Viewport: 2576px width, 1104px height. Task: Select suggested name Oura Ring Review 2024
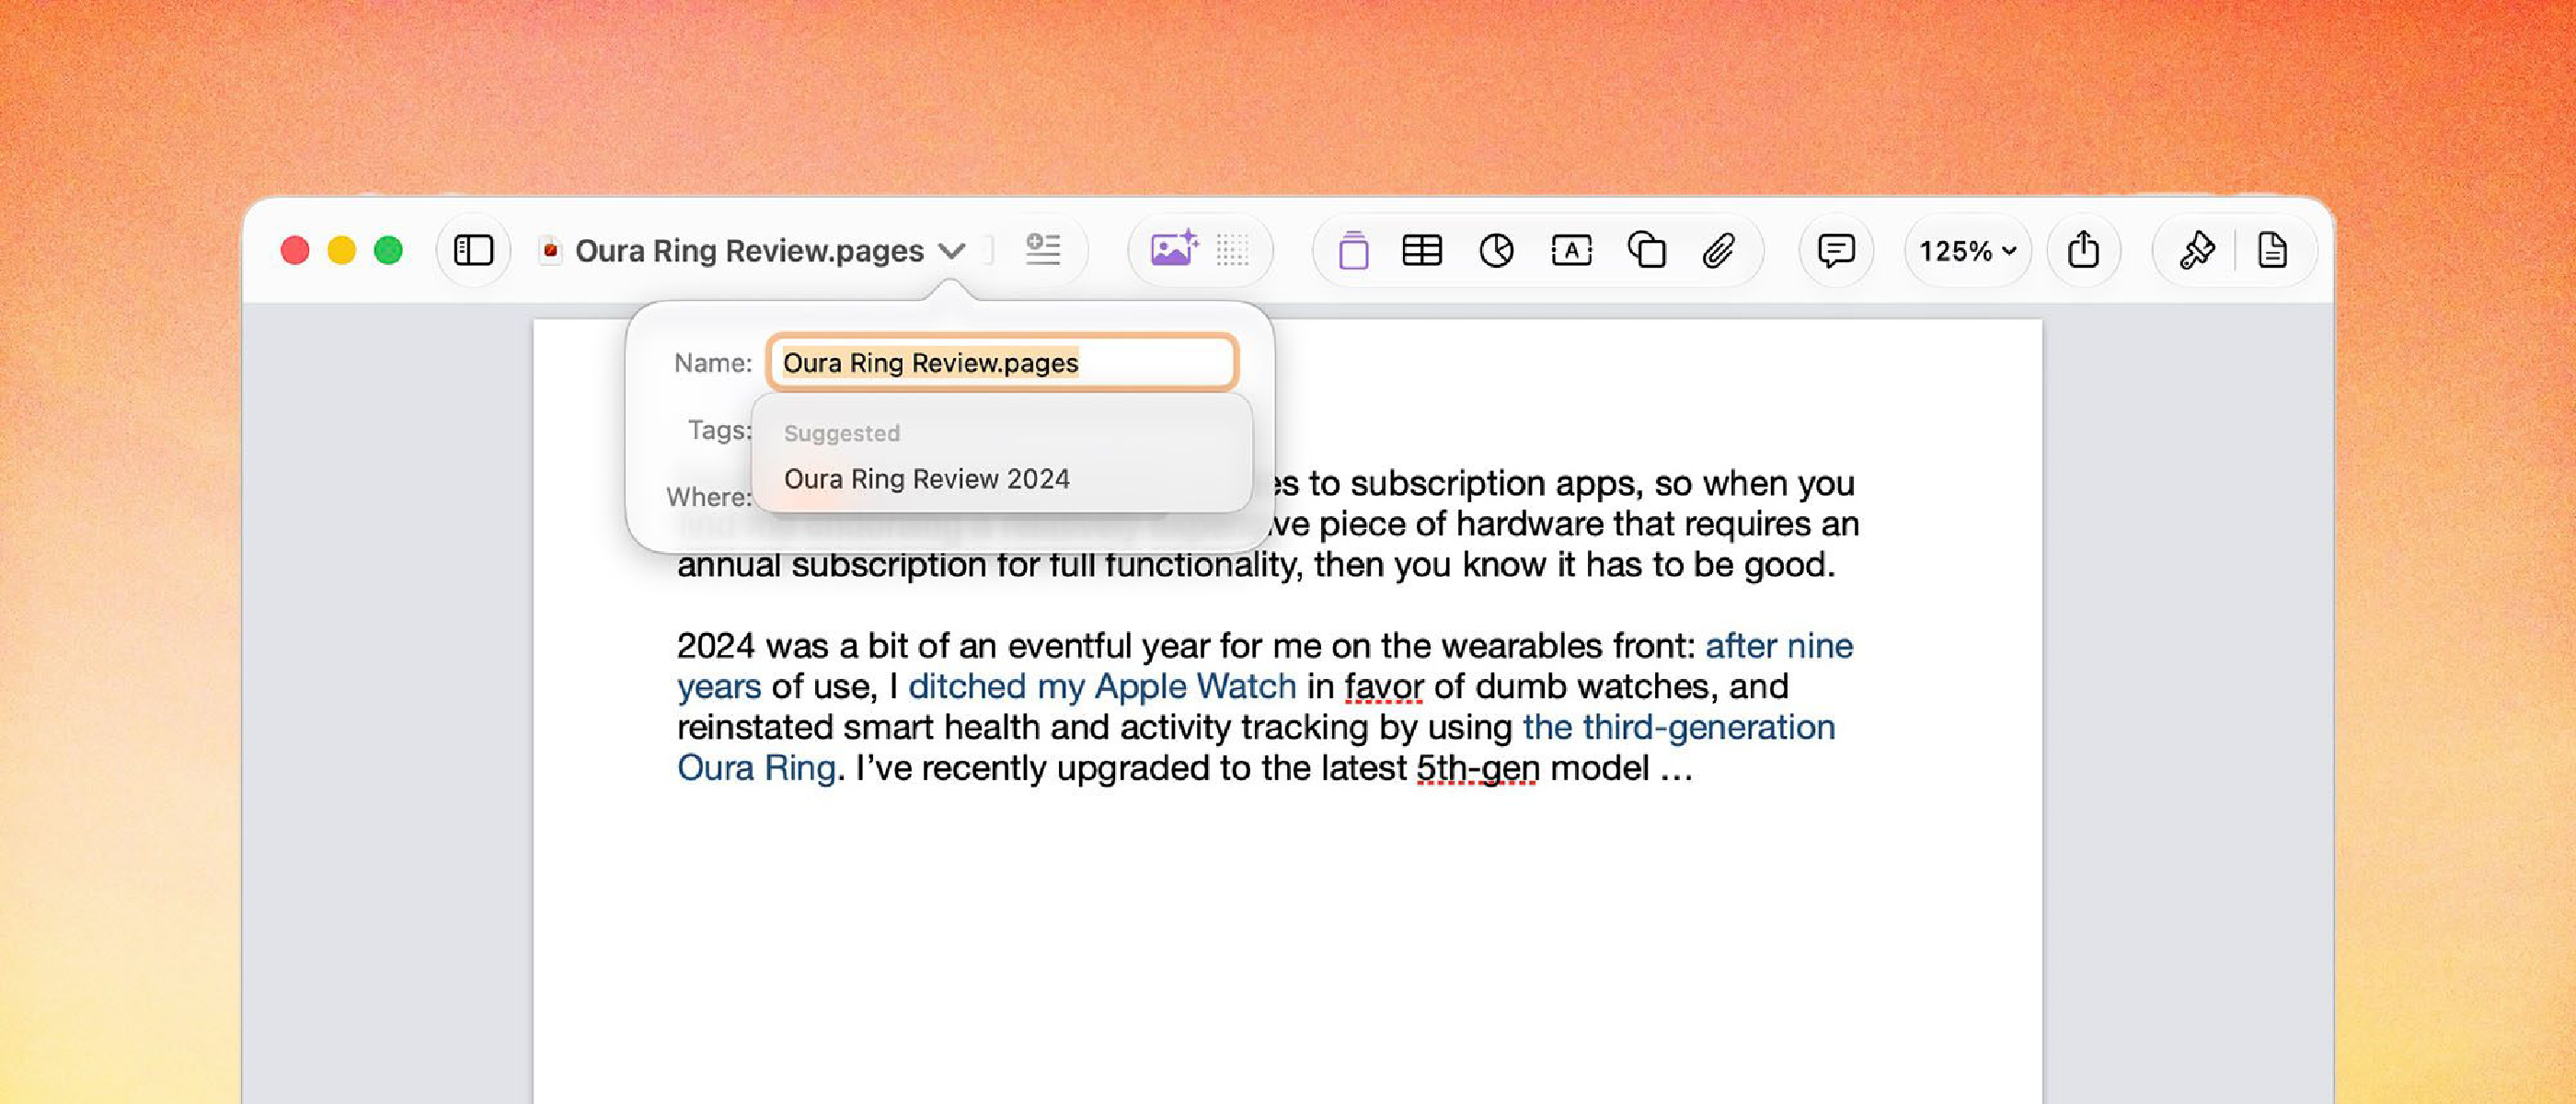[926, 479]
